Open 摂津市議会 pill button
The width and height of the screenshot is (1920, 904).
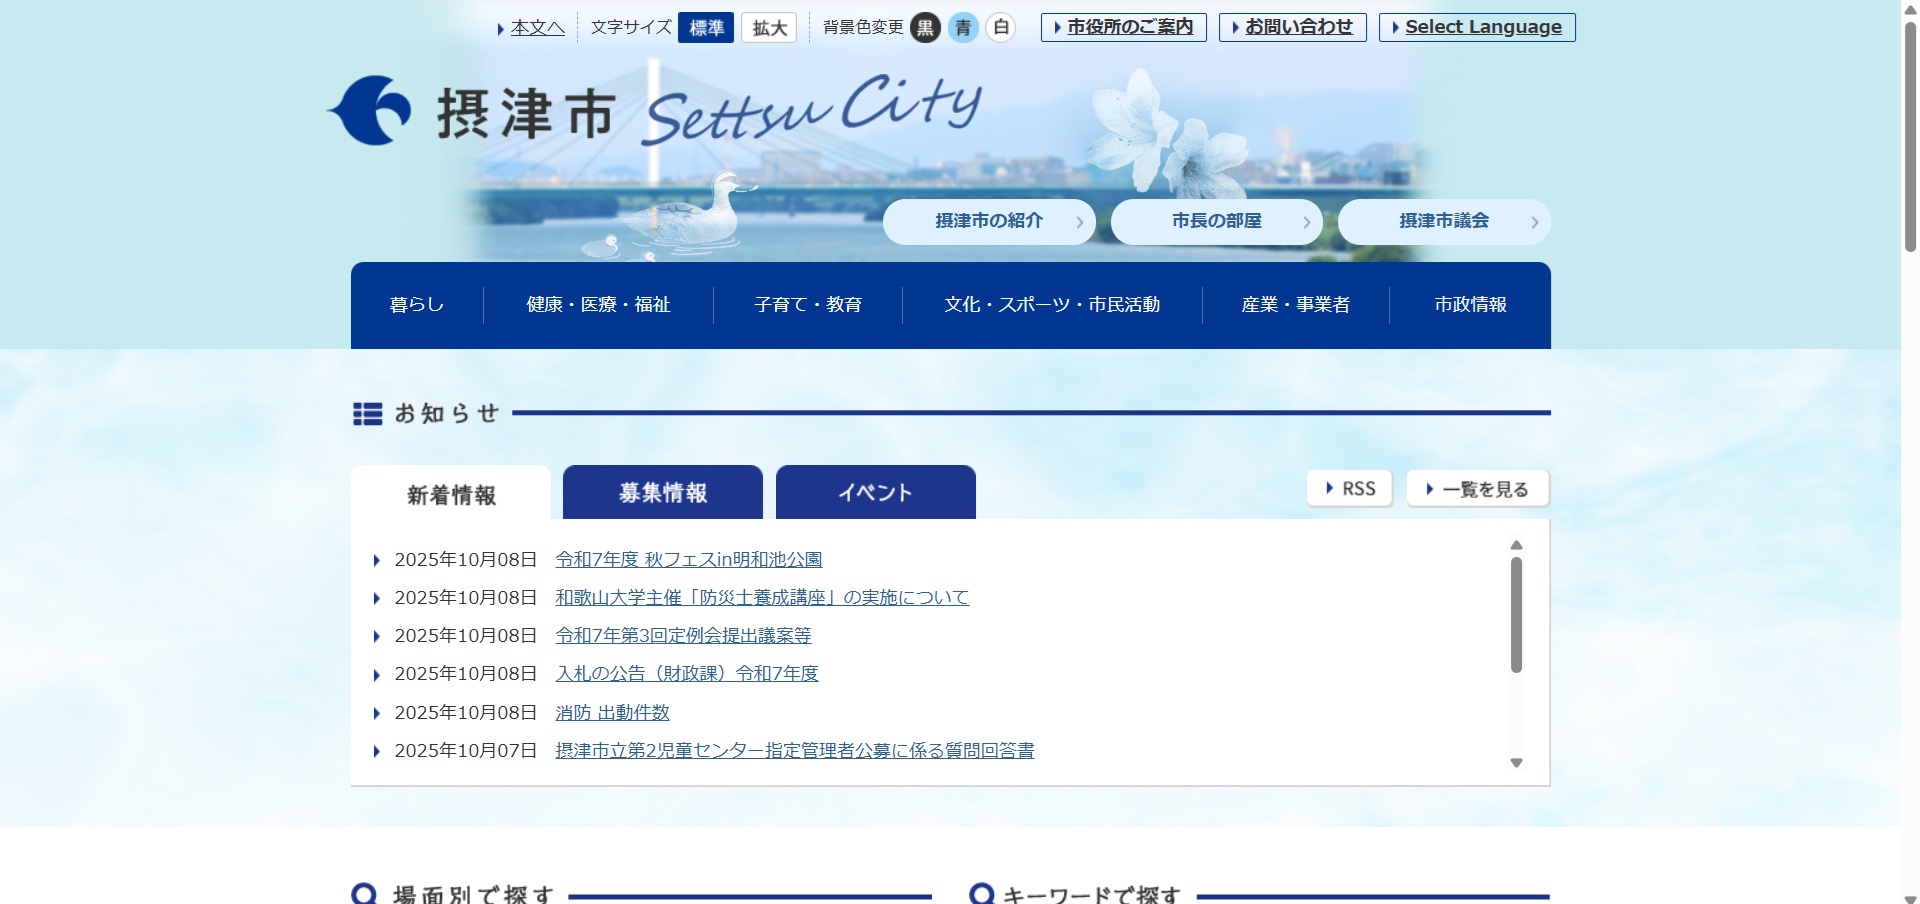1444,221
